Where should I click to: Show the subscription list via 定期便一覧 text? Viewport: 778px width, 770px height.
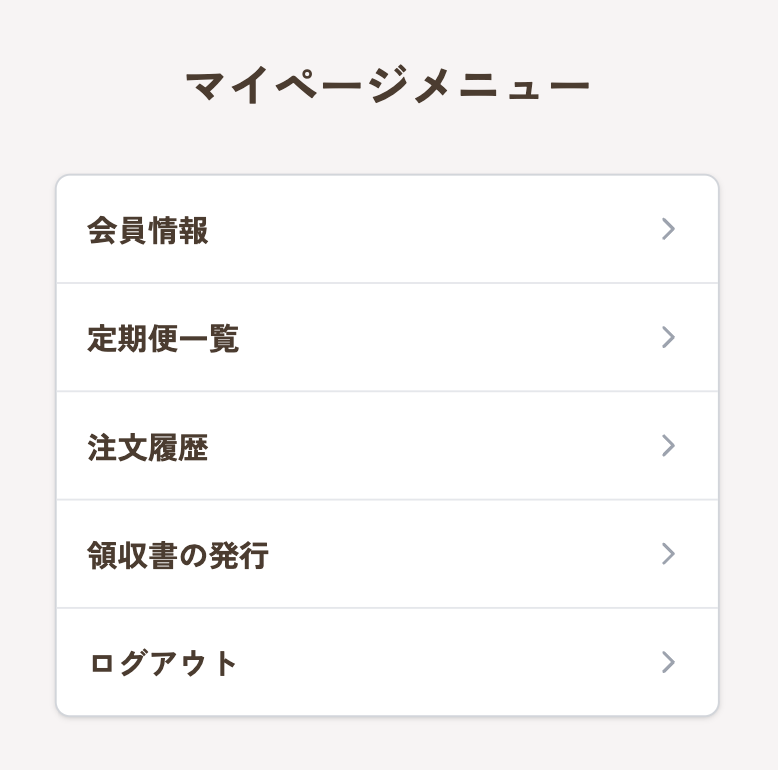(x=163, y=339)
